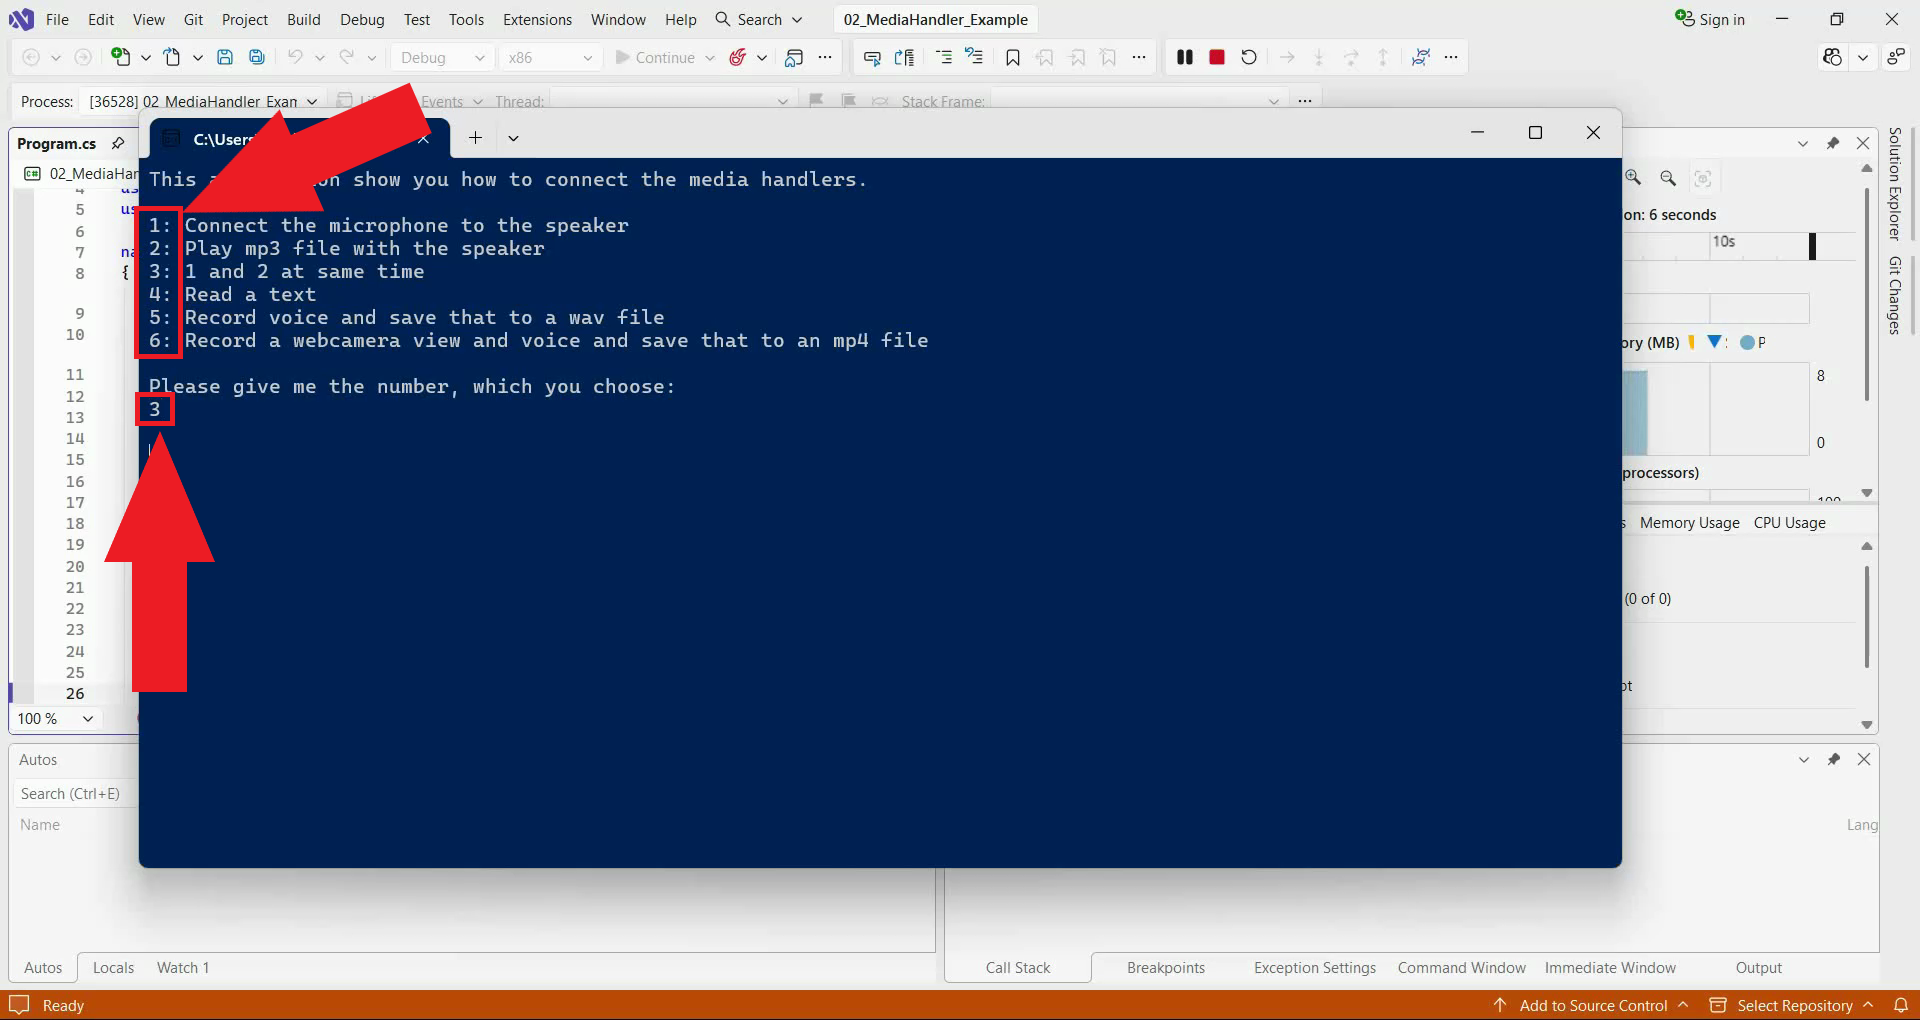Image resolution: width=1920 pixels, height=1020 pixels.
Task: Open the Debug menu
Action: 362,19
